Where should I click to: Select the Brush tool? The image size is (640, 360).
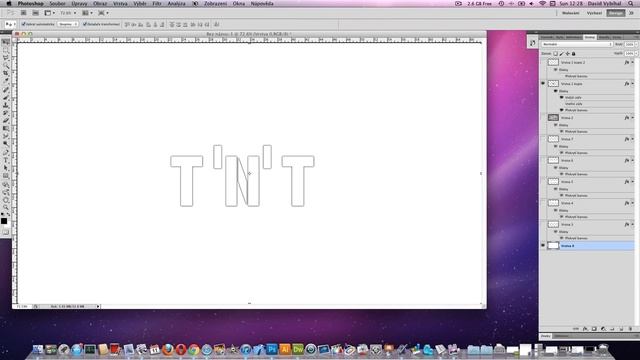(x=6, y=97)
